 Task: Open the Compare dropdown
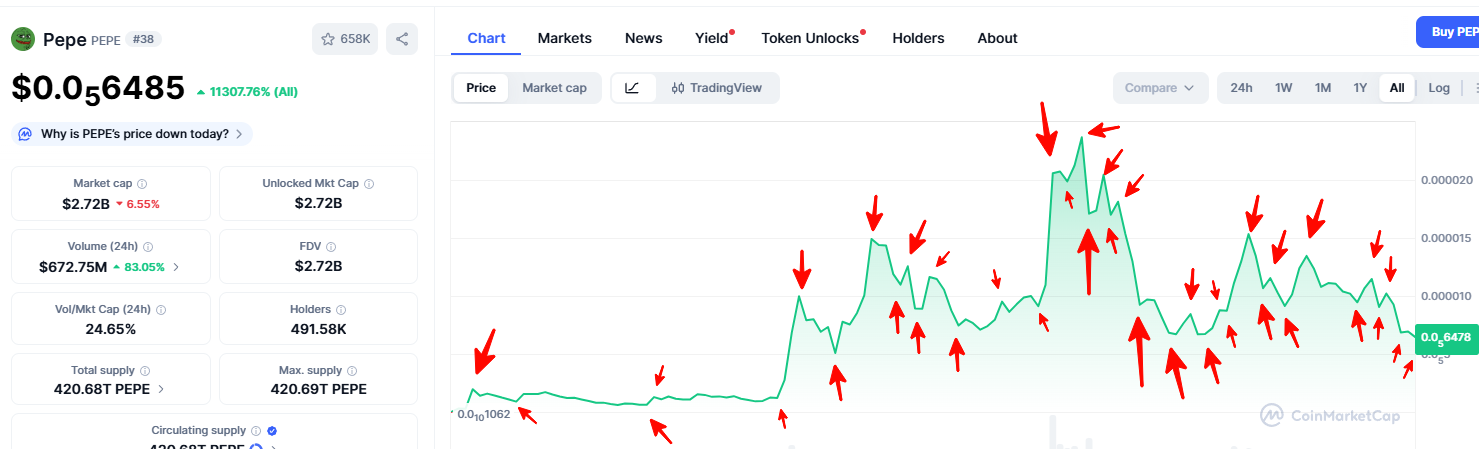[1160, 88]
